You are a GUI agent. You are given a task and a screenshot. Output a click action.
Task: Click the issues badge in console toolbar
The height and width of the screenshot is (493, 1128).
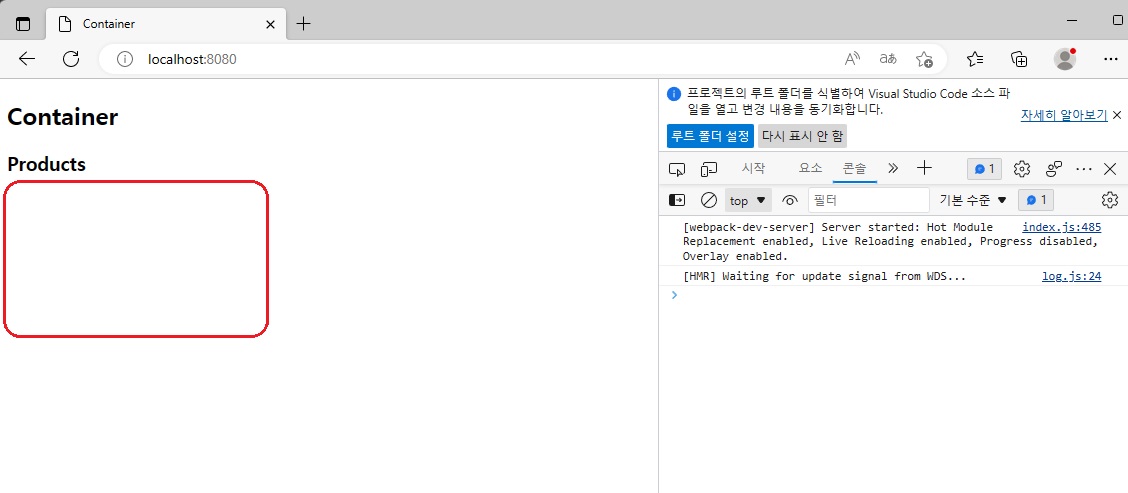(1036, 200)
